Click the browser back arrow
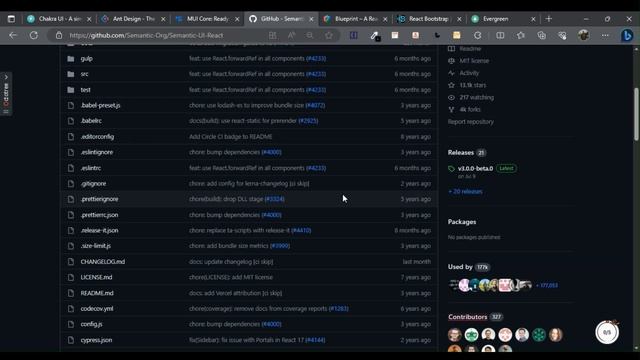640x360 pixels. pos(13,36)
